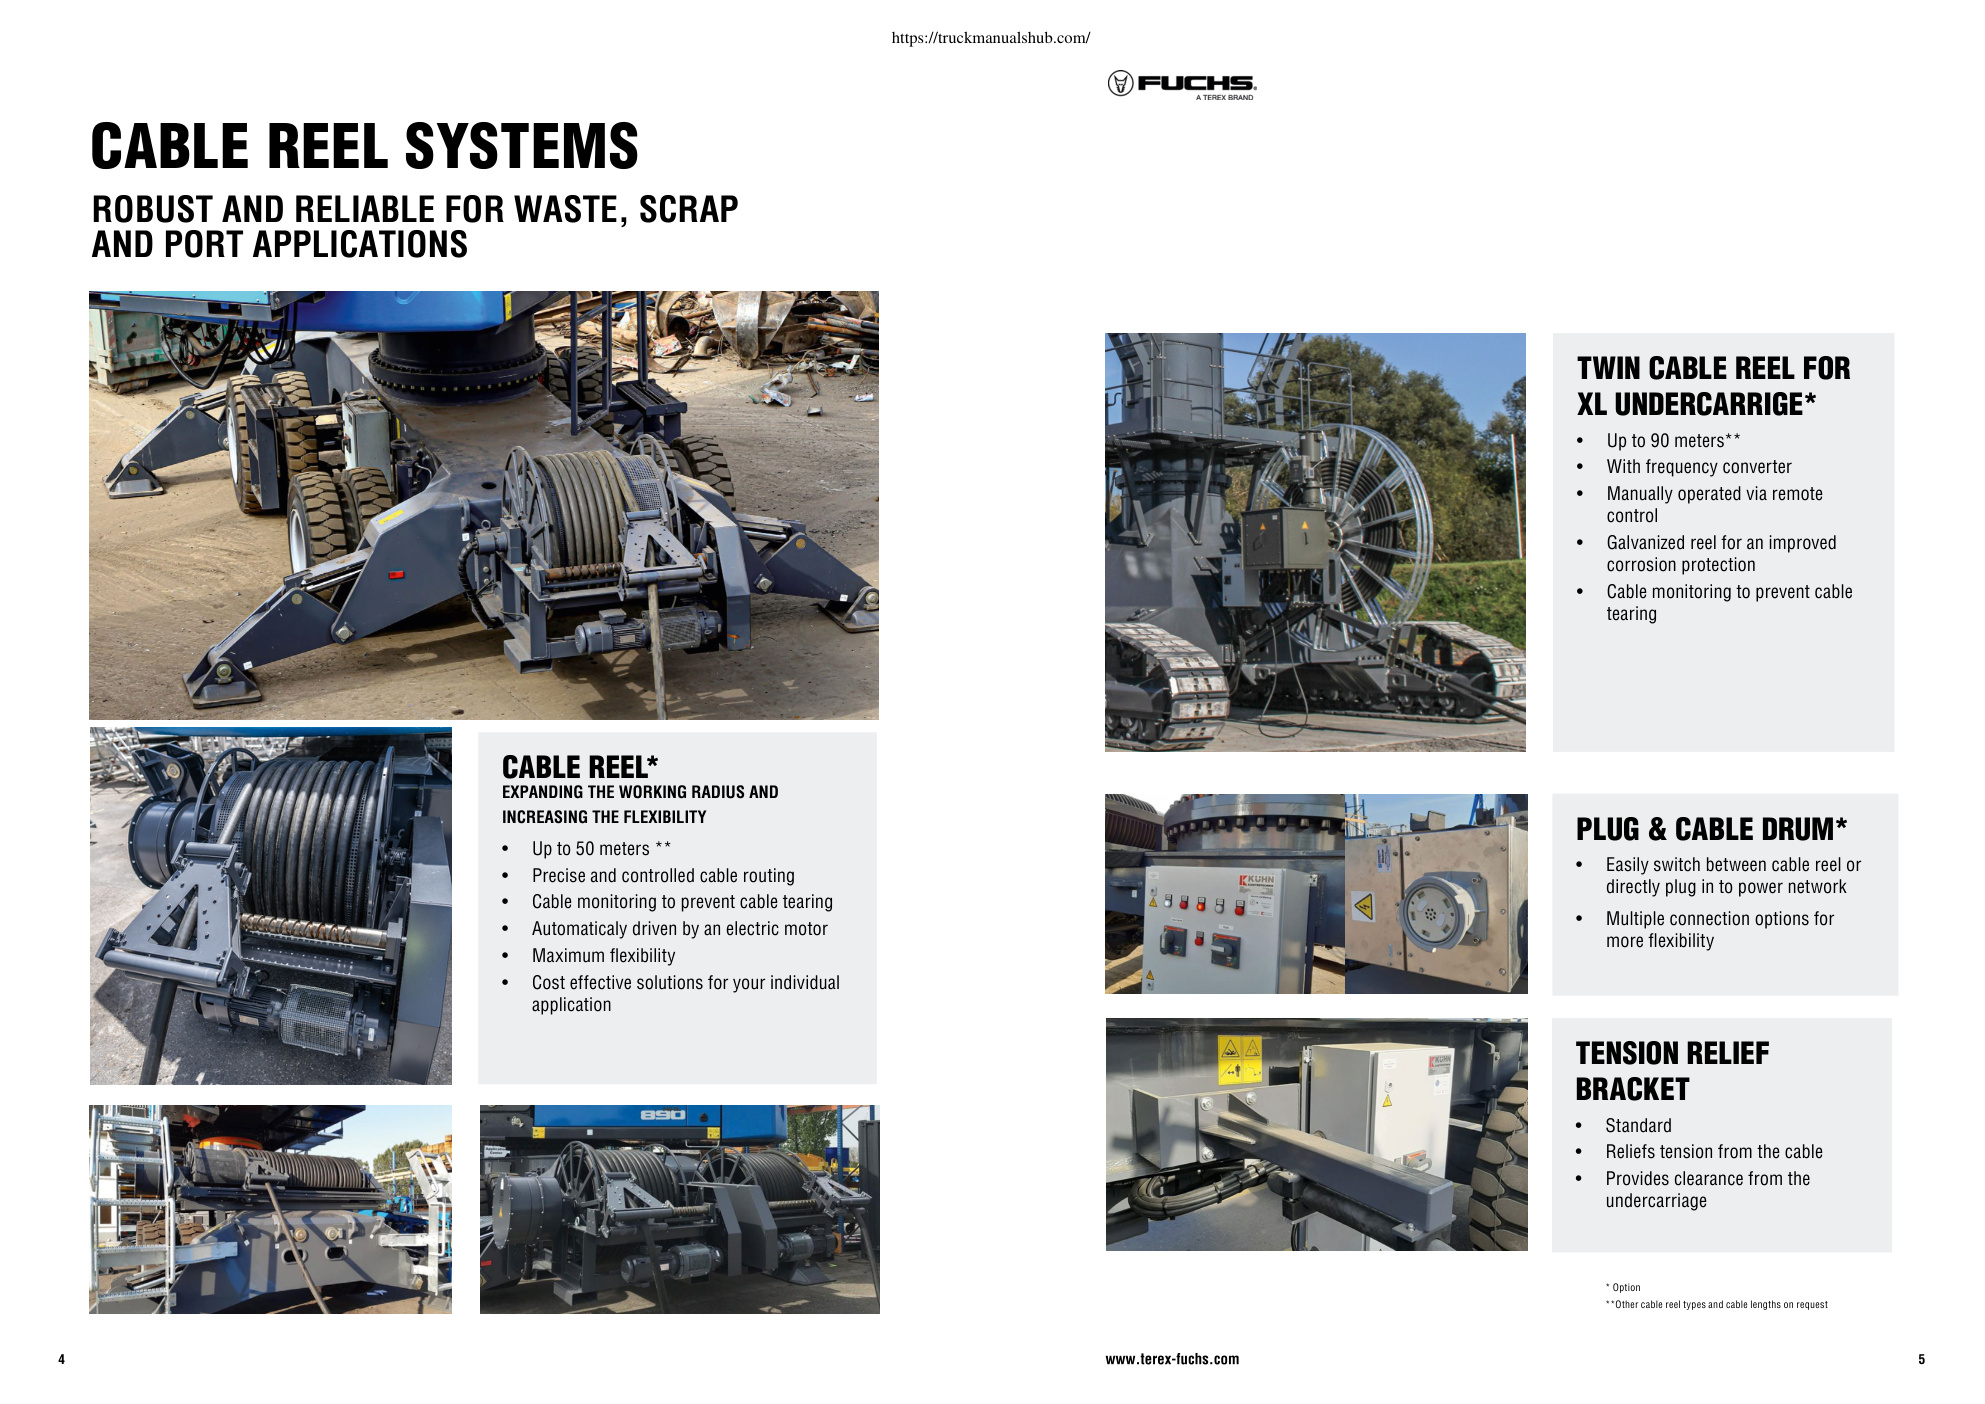
Task: Select the "TENSION RELIEF BRACKET" heading
Action: (1672, 1071)
